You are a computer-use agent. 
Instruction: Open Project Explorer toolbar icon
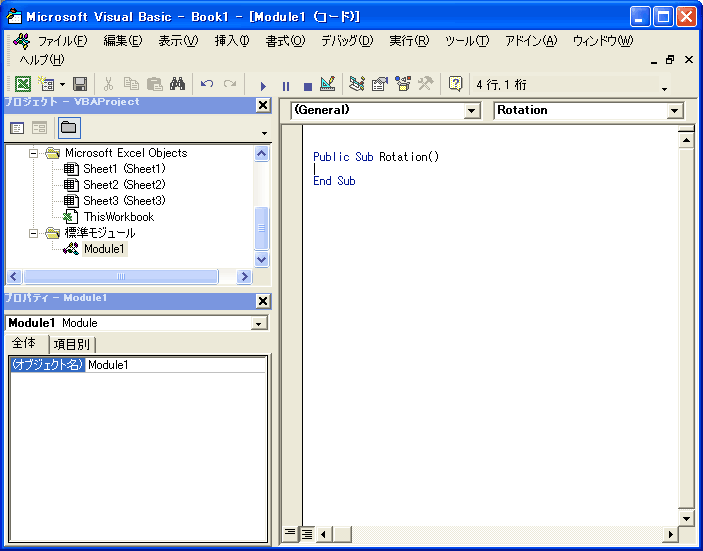(357, 84)
